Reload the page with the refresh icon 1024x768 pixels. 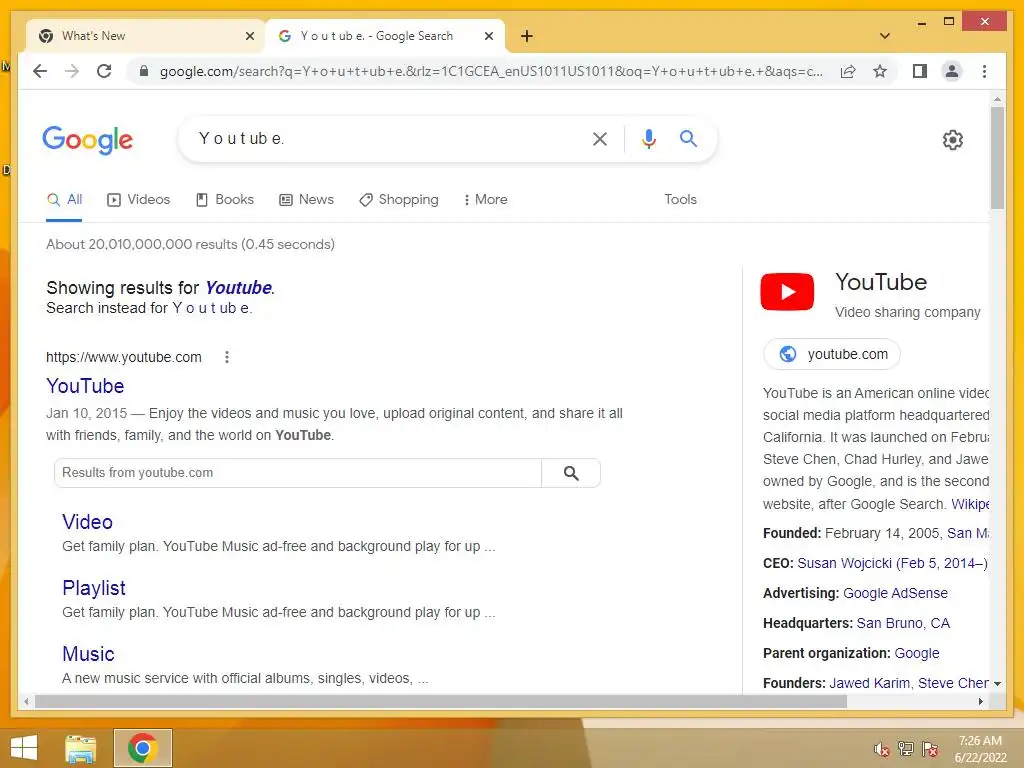[104, 71]
